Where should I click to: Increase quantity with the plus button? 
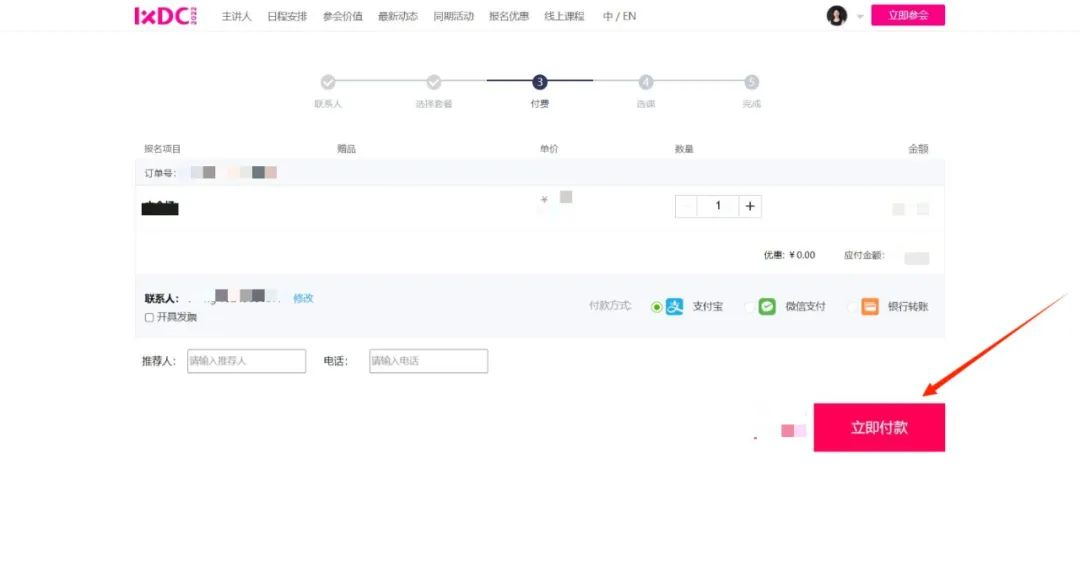[x=750, y=206]
